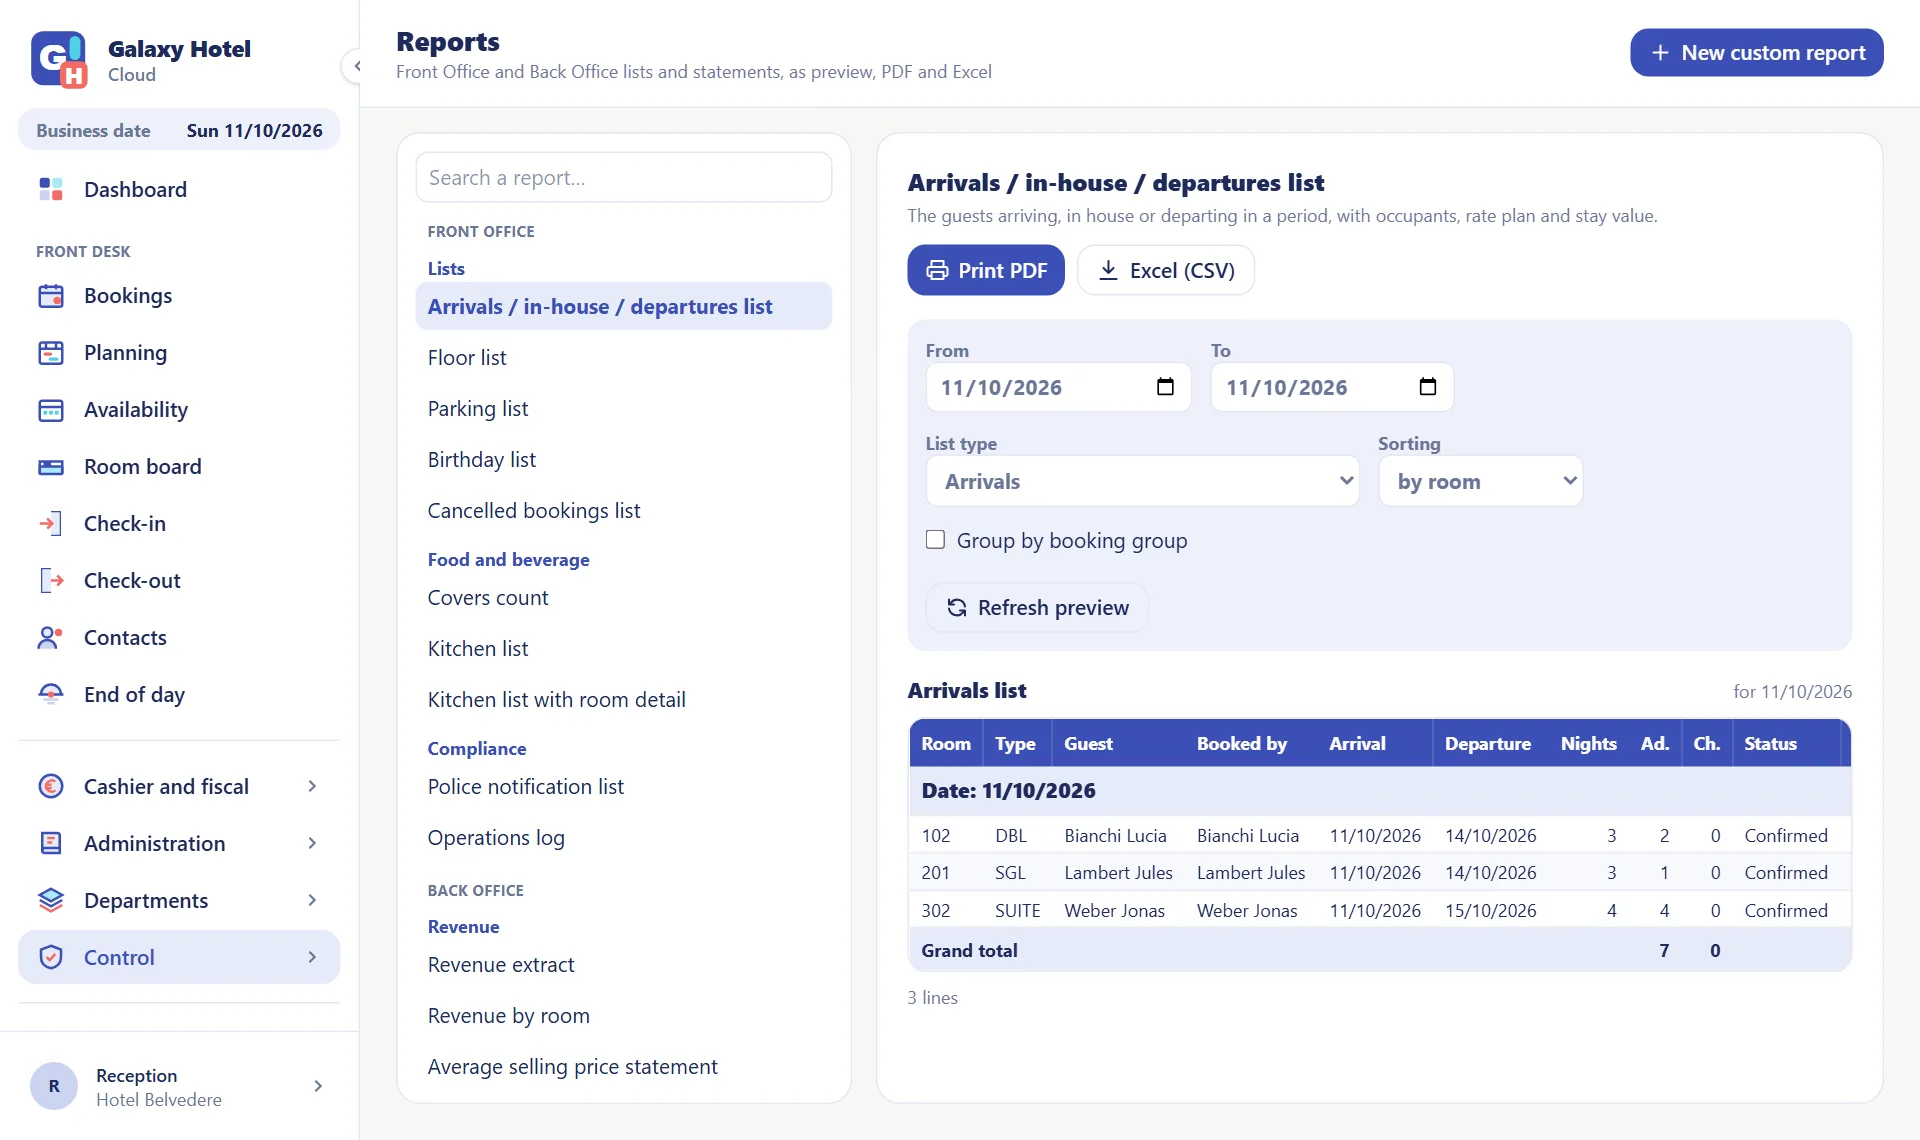The image size is (1920, 1140).
Task: Click the Print PDF button
Action: tap(986, 270)
